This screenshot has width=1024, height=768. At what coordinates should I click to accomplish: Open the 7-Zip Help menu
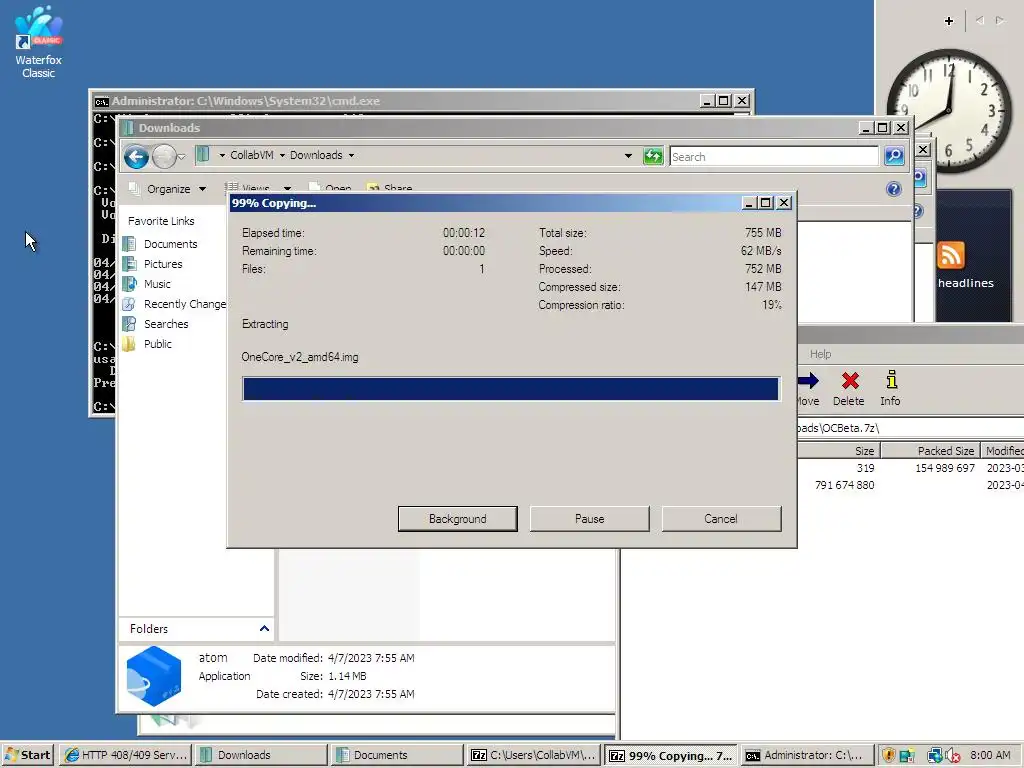[x=820, y=354]
